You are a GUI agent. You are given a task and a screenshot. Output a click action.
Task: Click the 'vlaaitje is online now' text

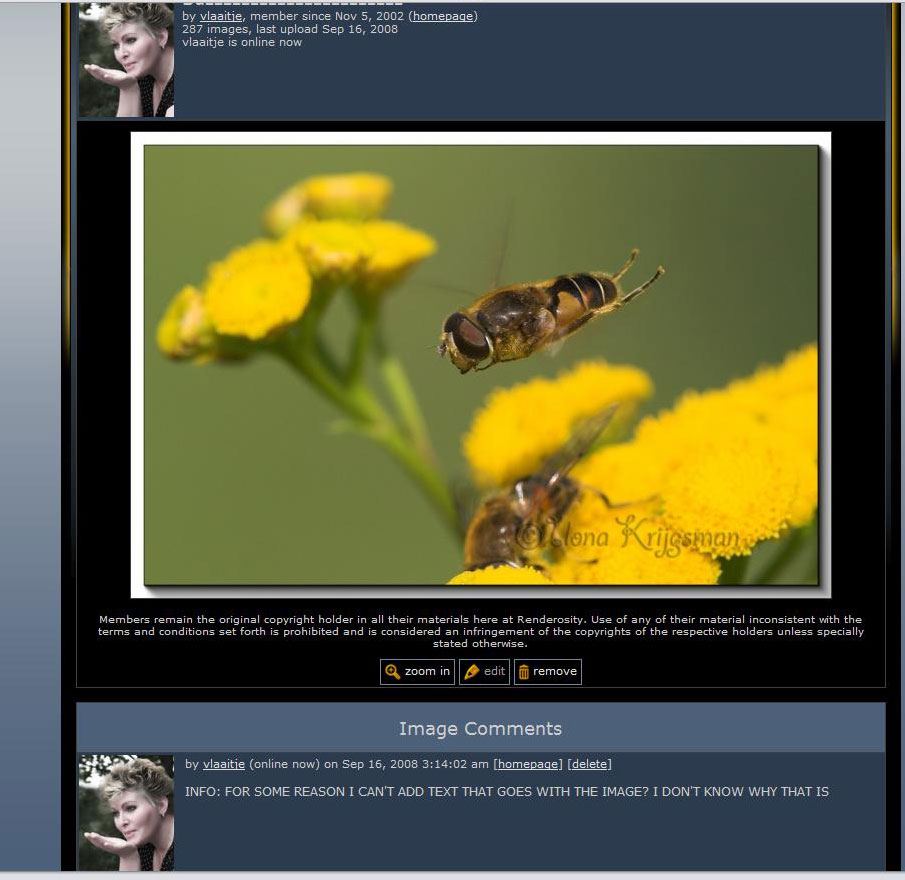tap(242, 42)
